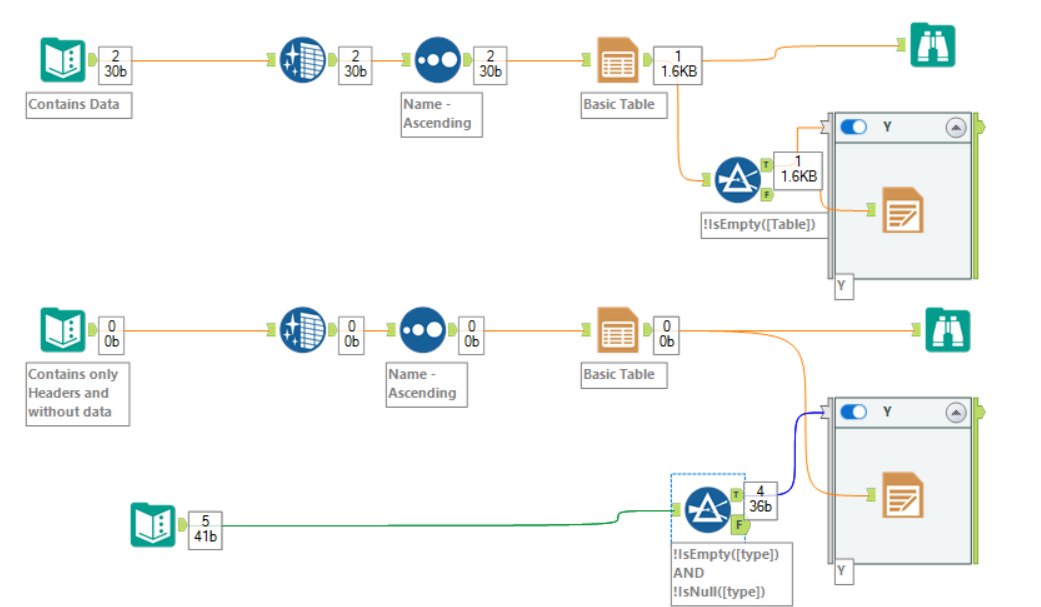Disable the bottom container's blue toggle
The height and width of the screenshot is (607, 1041).
pos(855,412)
